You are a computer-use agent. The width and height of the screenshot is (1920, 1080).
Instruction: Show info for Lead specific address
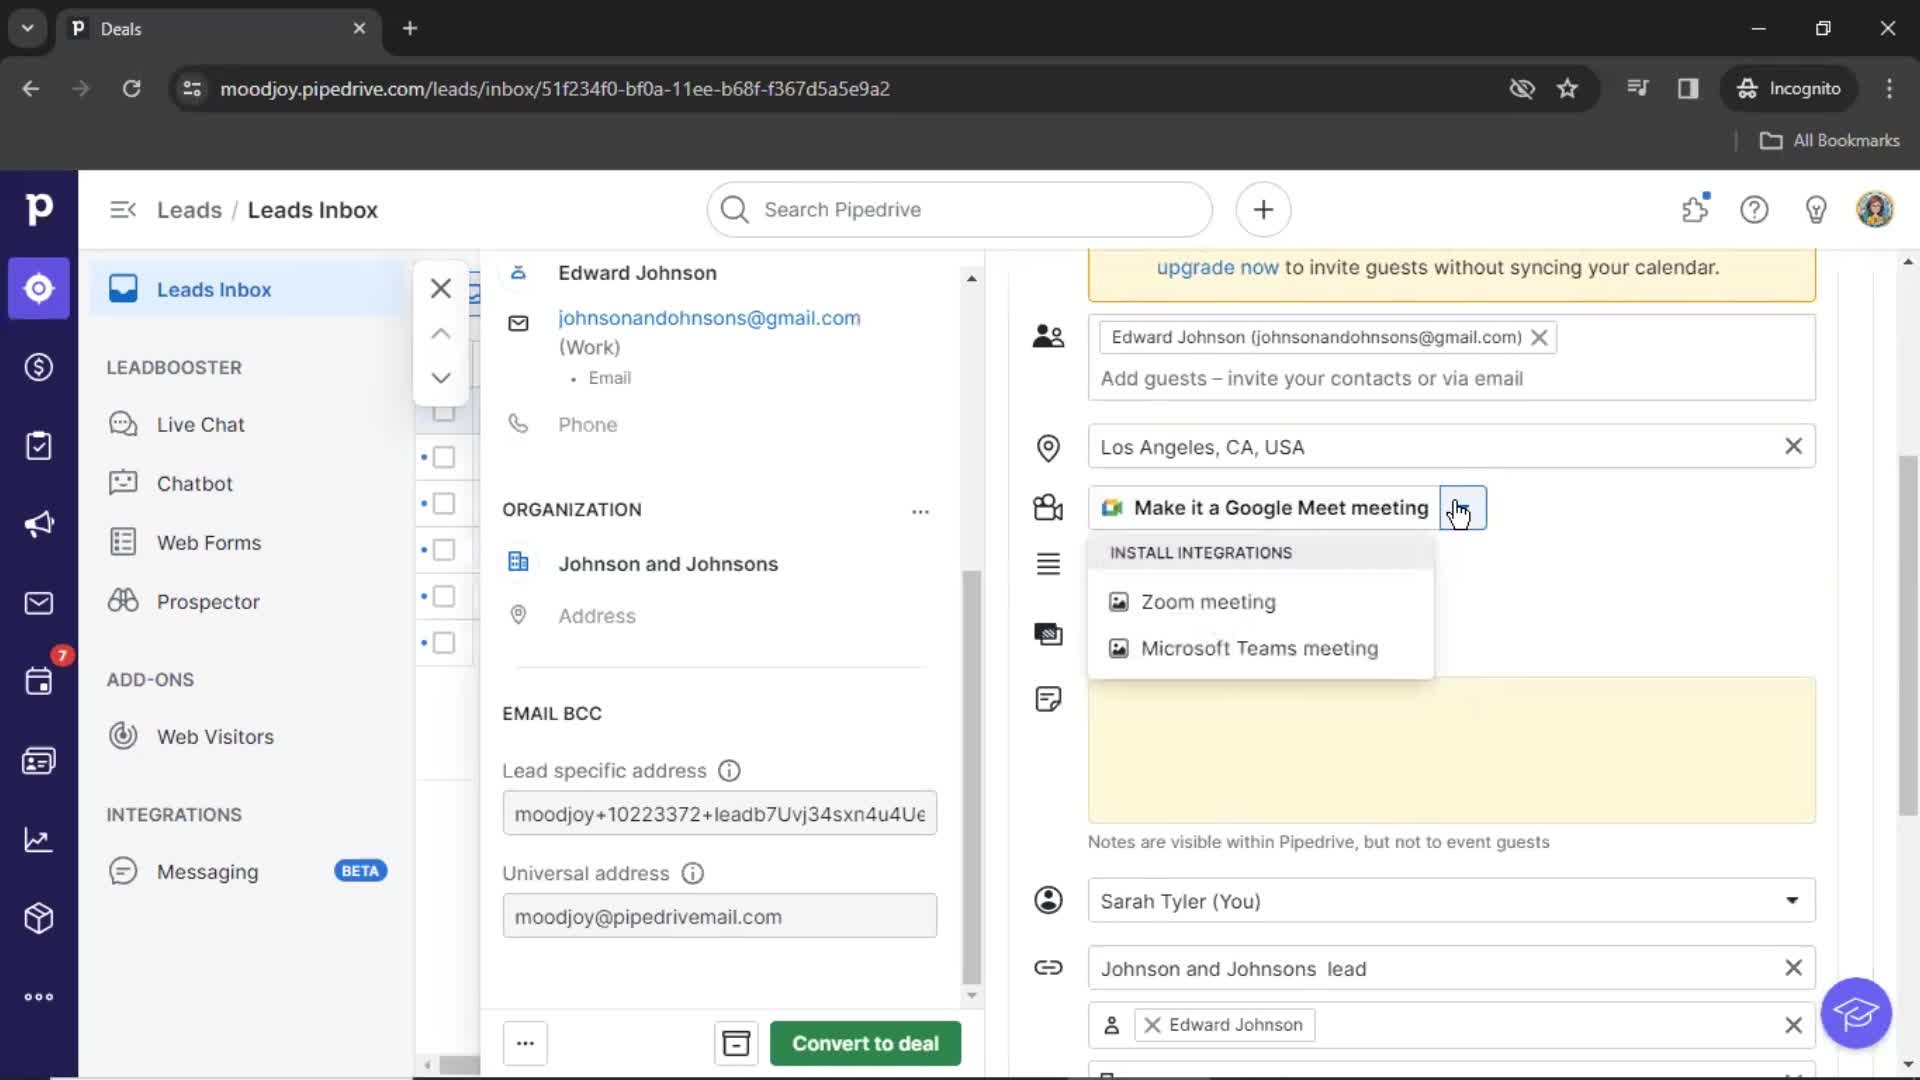pos(729,771)
